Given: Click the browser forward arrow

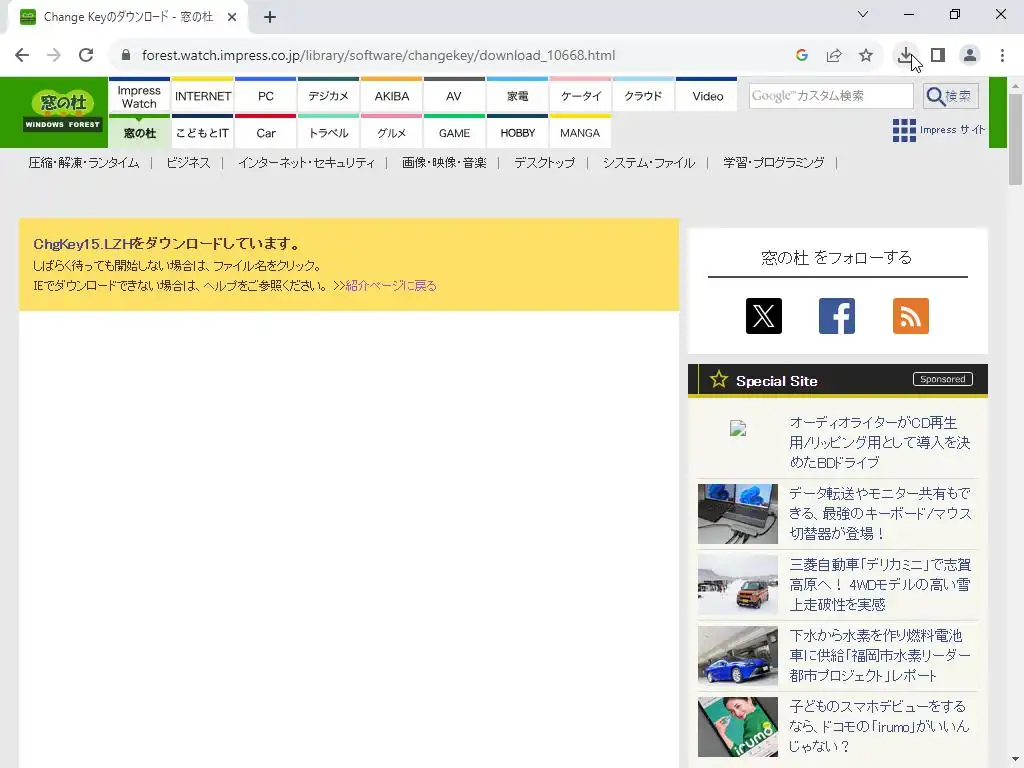Looking at the screenshot, I should 54,56.
